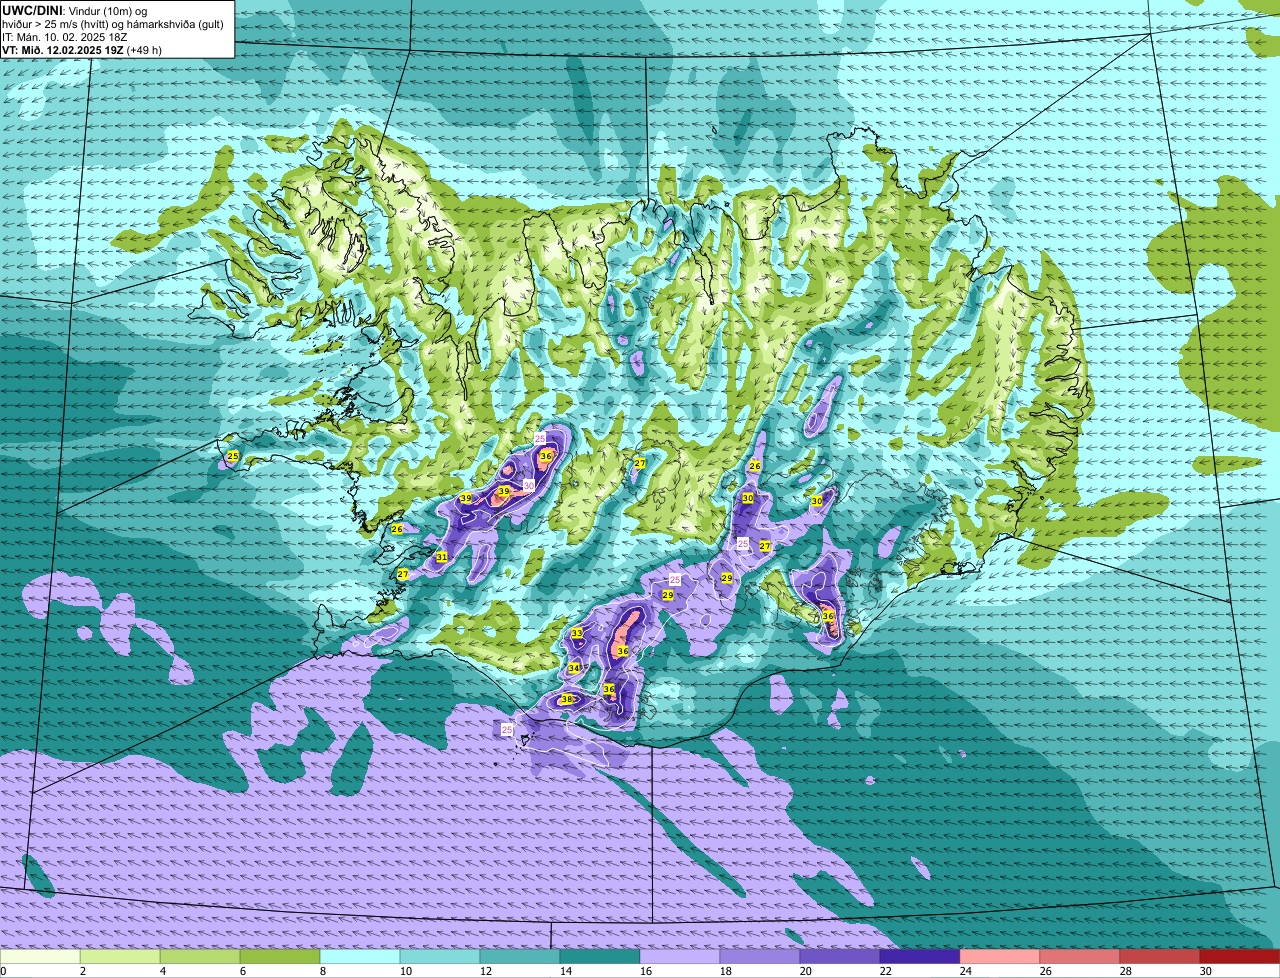1280x978 pixels.
Task: Click the yellow gust label '34'
Action: click(574, 668)
